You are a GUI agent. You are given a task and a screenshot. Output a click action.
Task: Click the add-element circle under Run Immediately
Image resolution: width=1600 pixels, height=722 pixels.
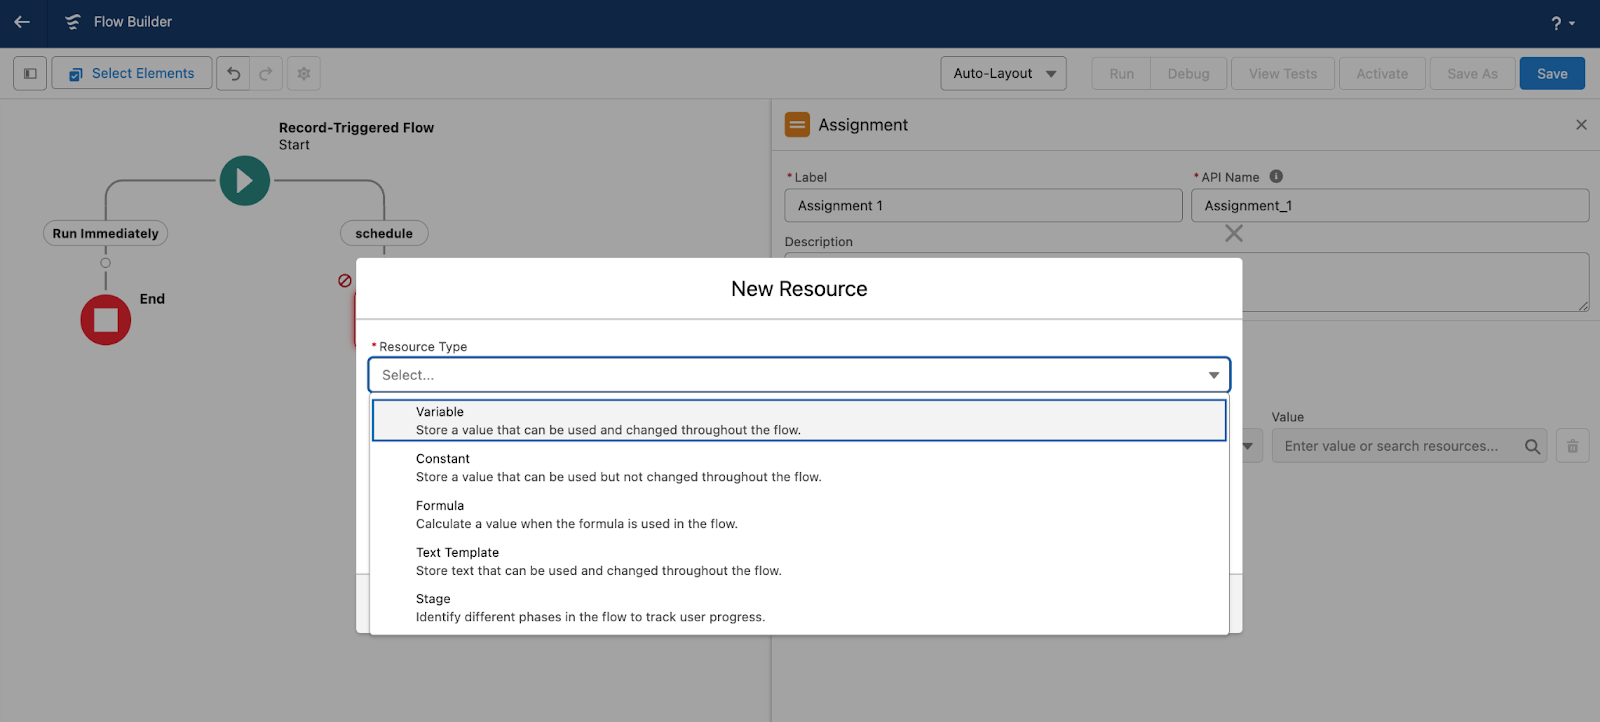pos(106,263)
